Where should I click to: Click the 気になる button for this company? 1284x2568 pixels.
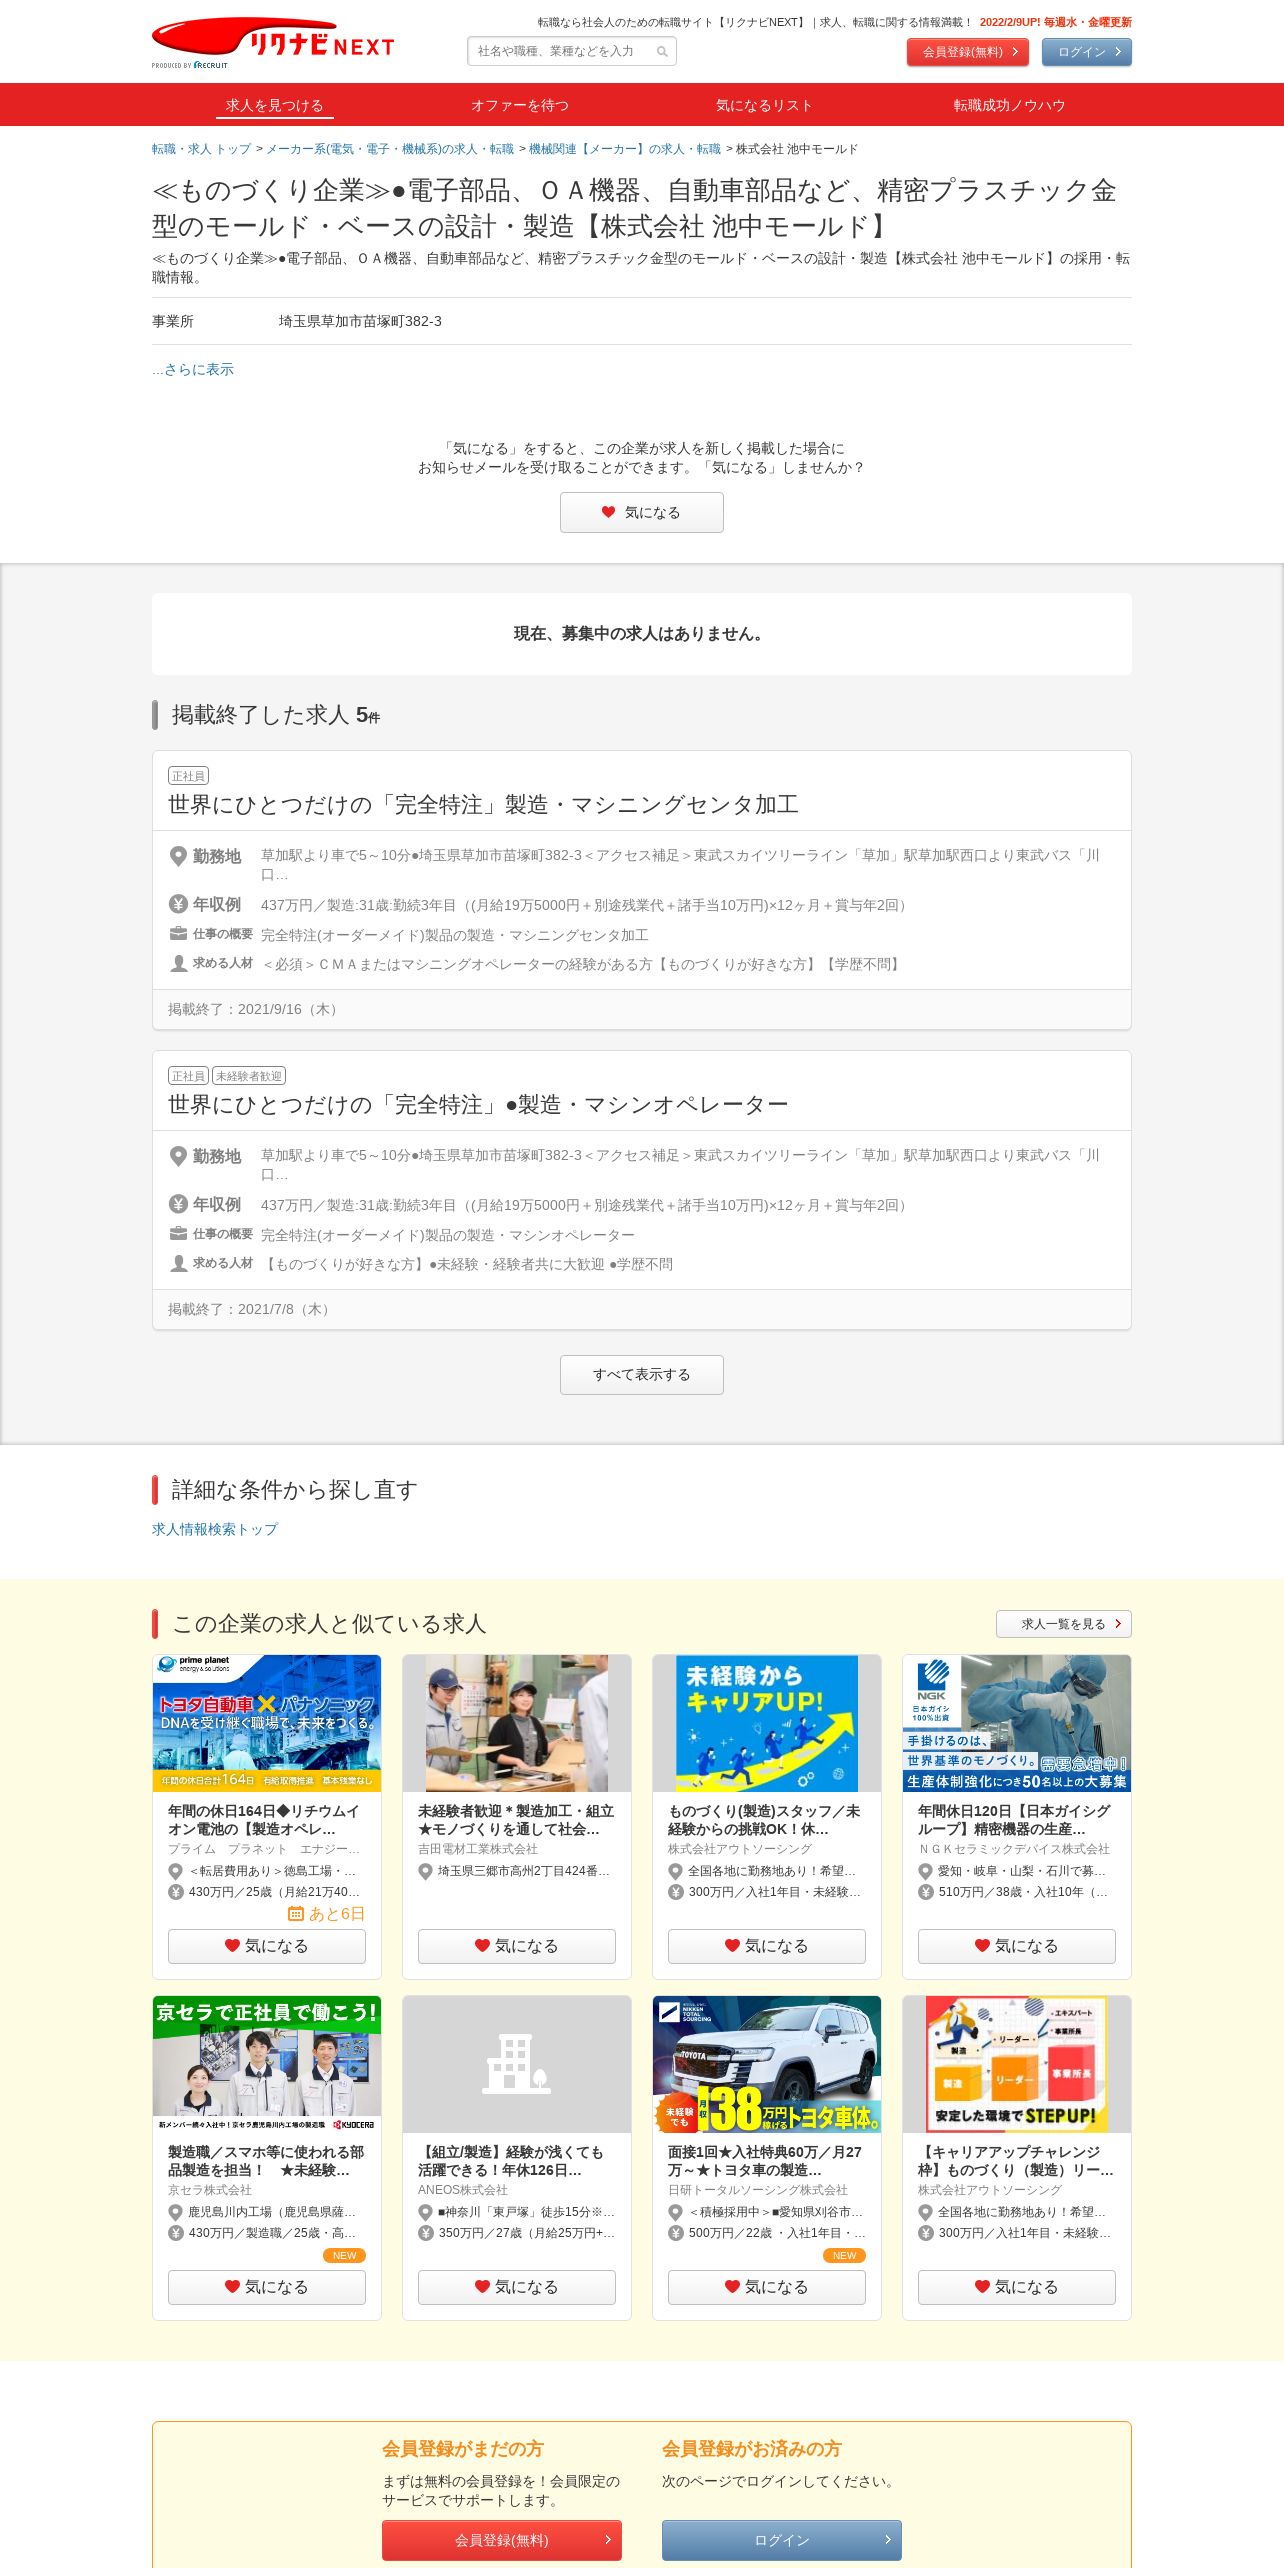642,512
